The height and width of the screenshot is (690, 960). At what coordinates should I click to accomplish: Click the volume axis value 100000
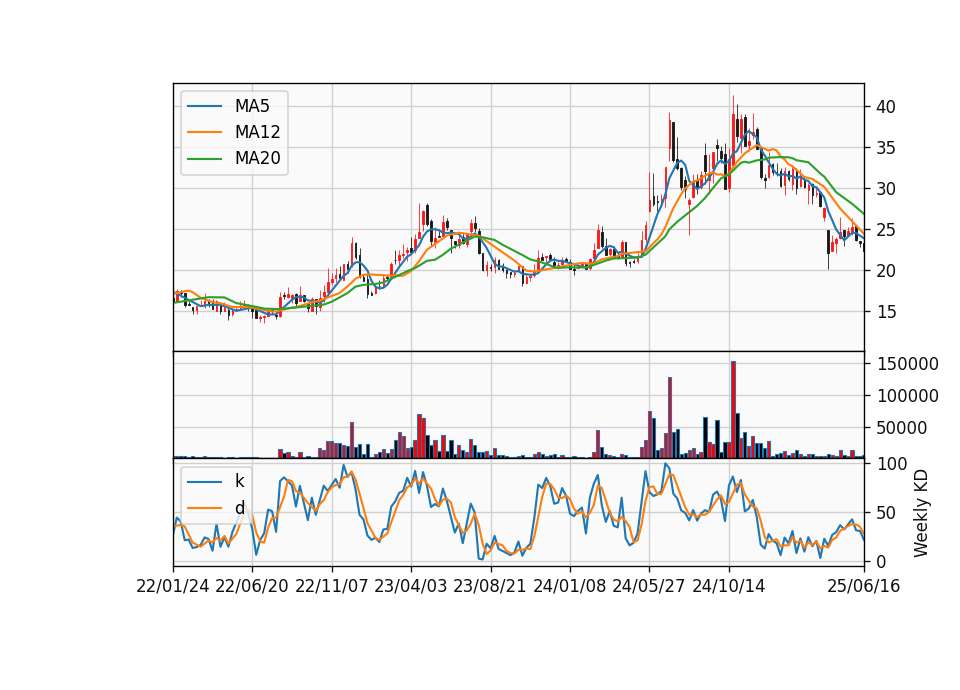[x=908, y=396]
